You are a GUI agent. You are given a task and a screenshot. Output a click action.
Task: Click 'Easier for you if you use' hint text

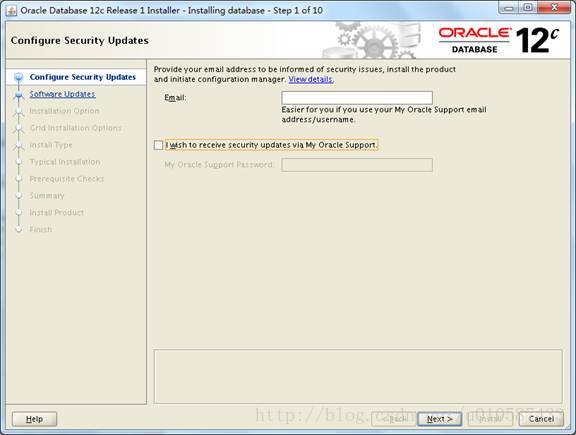click(384, 115)
